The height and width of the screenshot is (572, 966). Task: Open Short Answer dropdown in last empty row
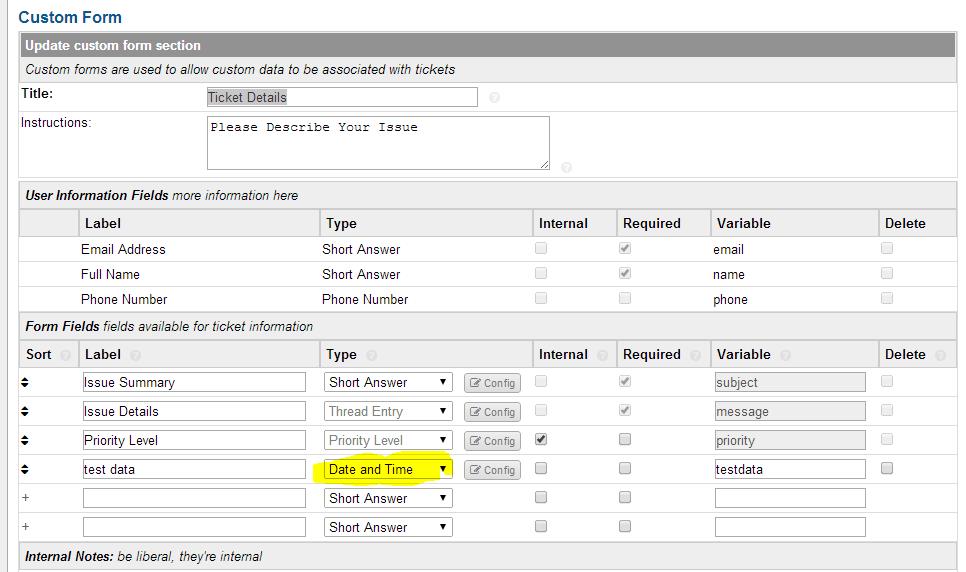(388, 527)
